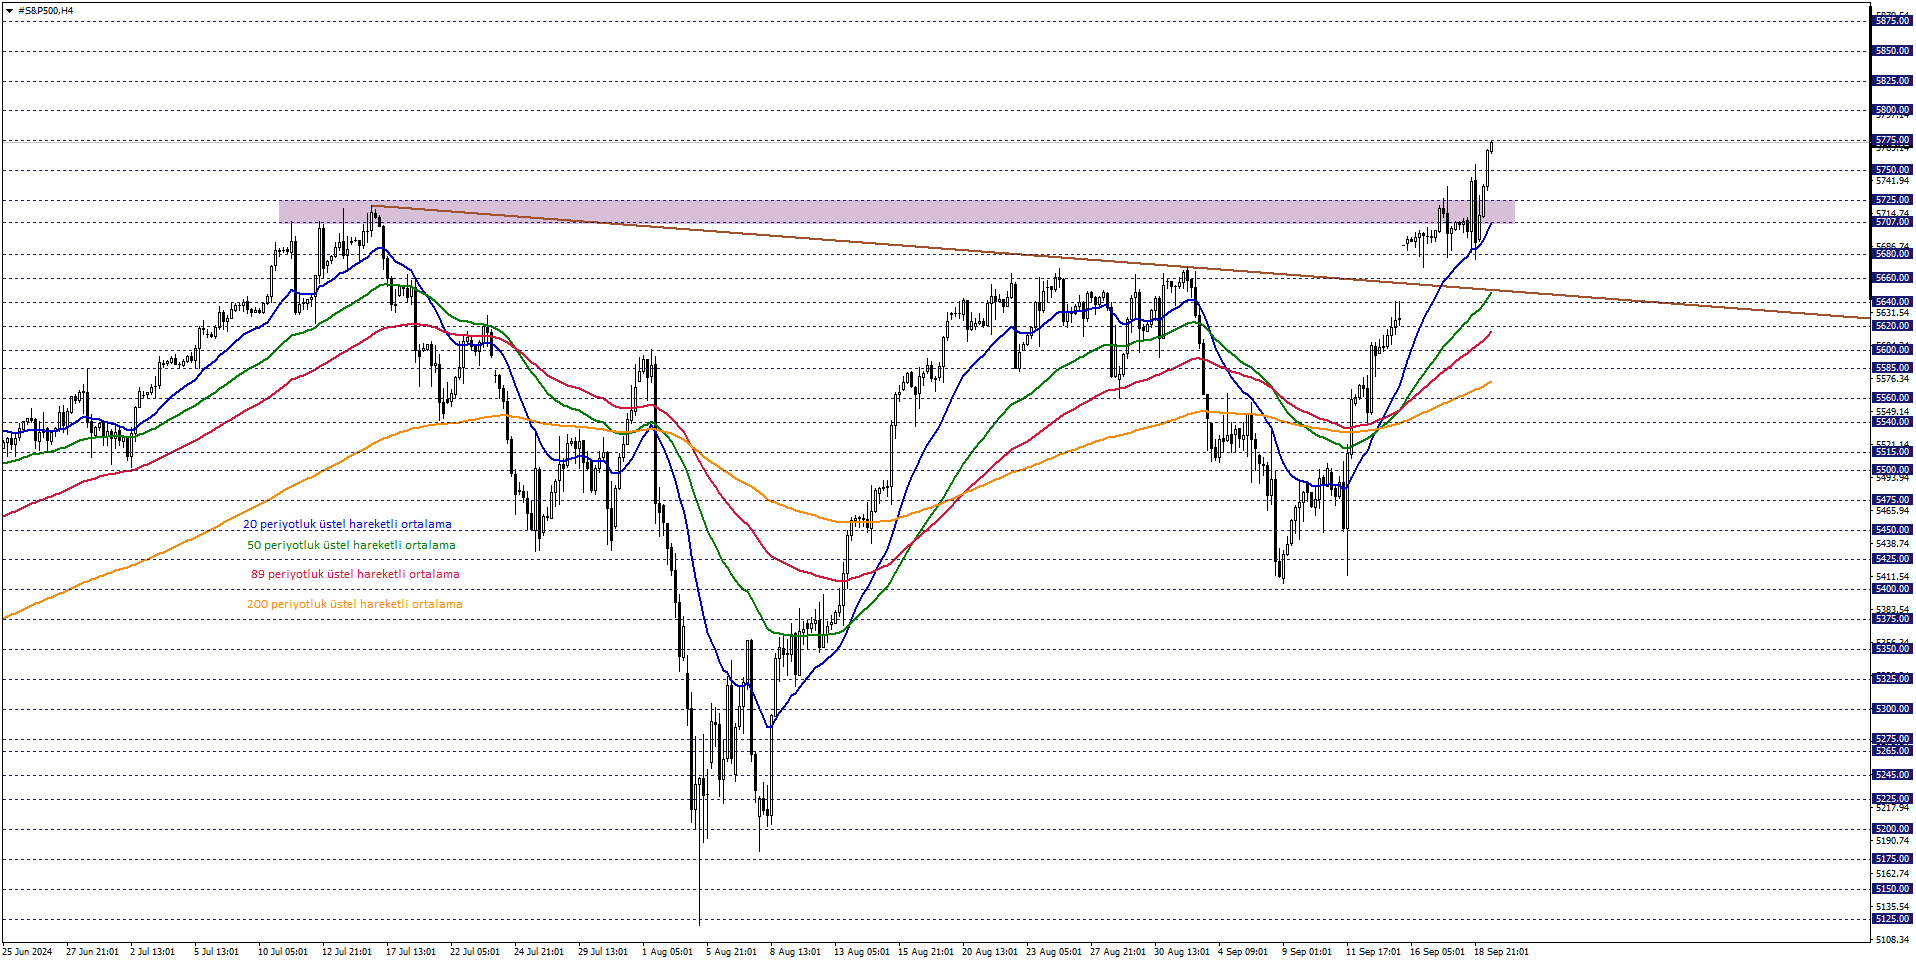Viewport: 1916px width, 963px height.
Task: Click the 5875.00 price level label
Action: point(1892,21)
